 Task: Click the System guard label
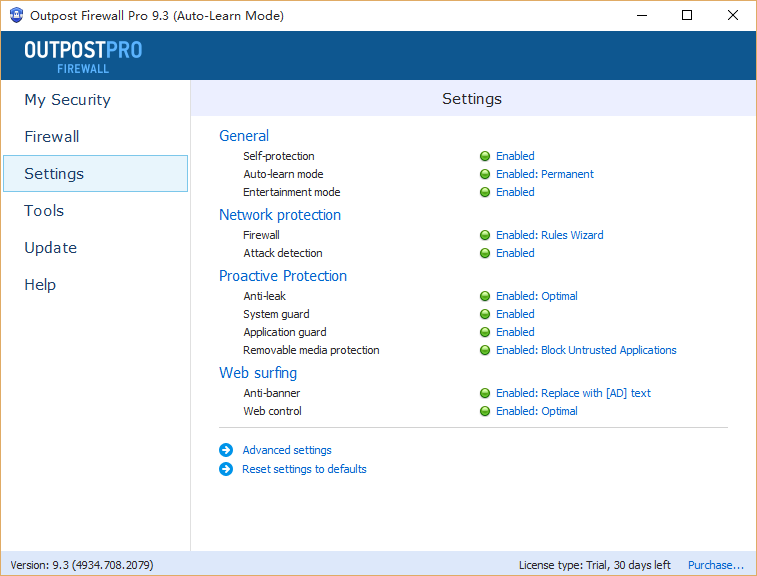click(x=276, y=314)
